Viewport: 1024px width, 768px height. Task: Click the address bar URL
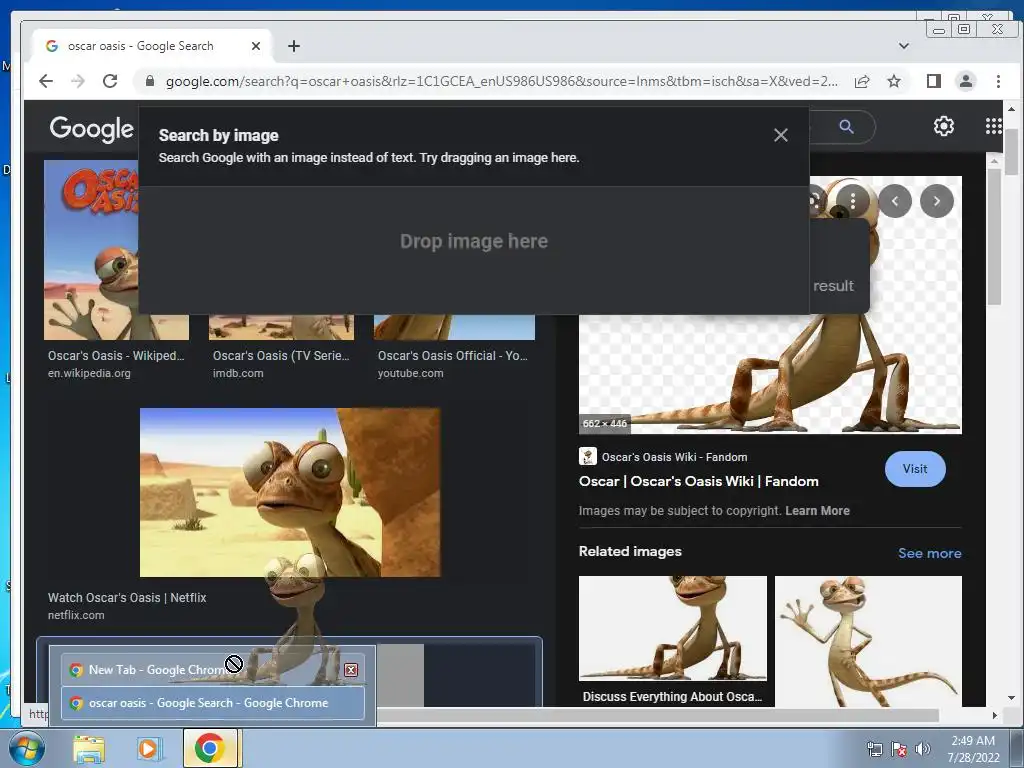click(x=502, y=81)
